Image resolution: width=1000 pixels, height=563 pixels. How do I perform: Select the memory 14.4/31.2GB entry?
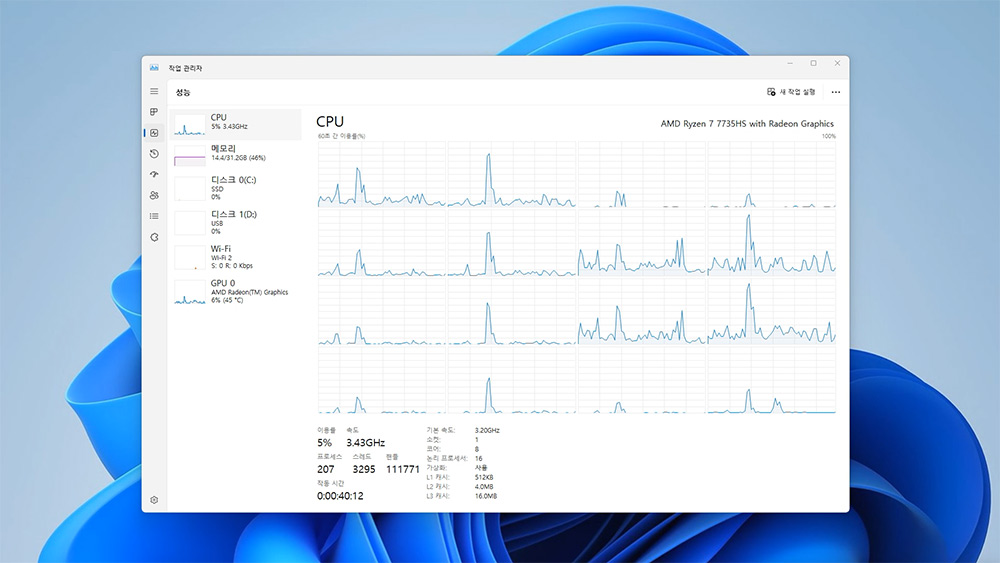point(235,155)
